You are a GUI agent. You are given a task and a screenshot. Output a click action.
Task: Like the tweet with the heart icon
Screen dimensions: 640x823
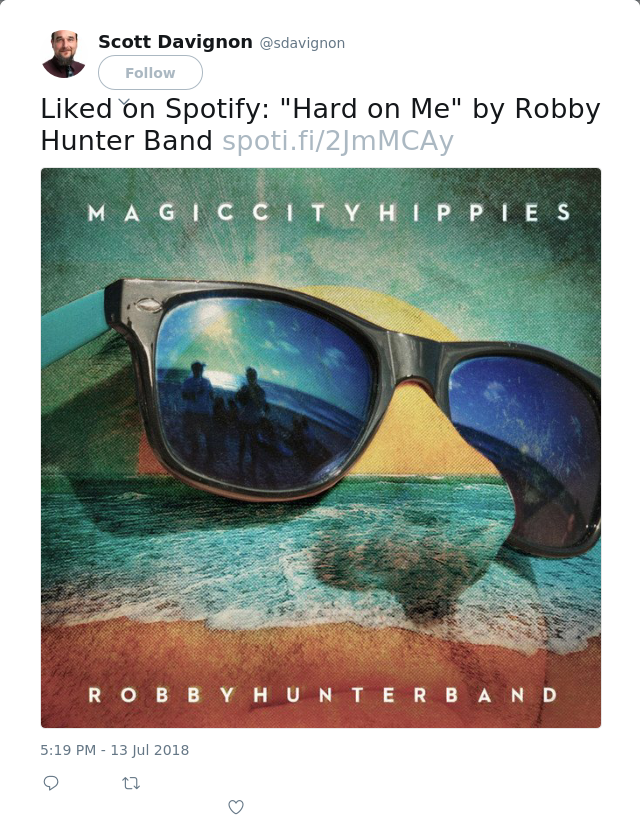click(236, 807)
